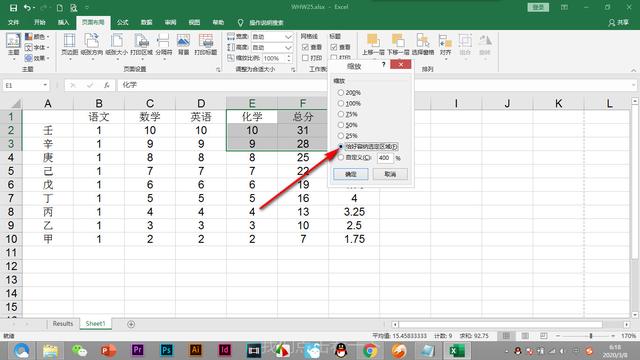This screenshot has height=360, width=640.
Task: Open PowerPoint from the taskbar
Action: point(108,350)
